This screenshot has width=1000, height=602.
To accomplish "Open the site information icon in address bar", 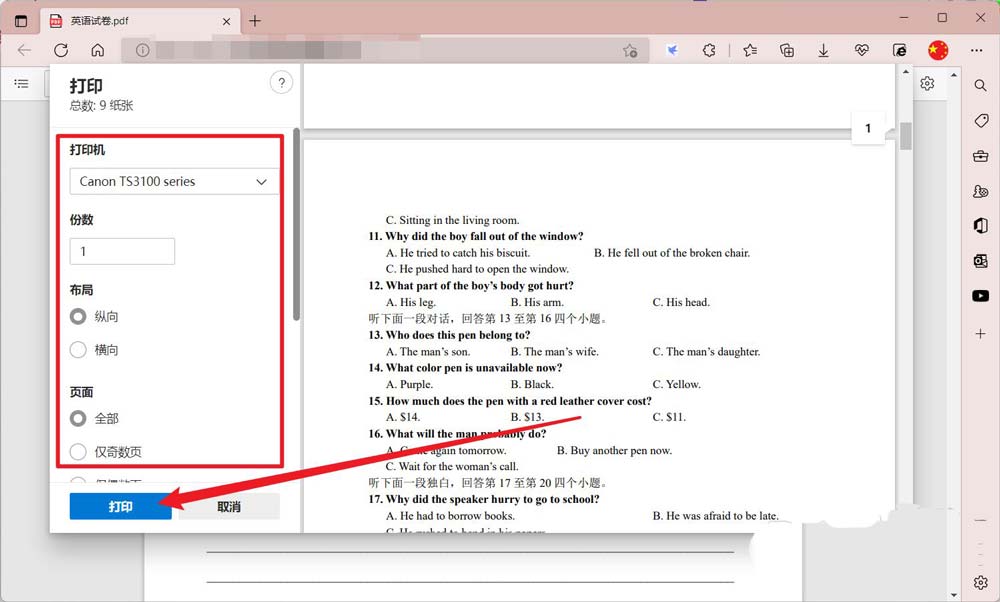I will pos(142,50).
